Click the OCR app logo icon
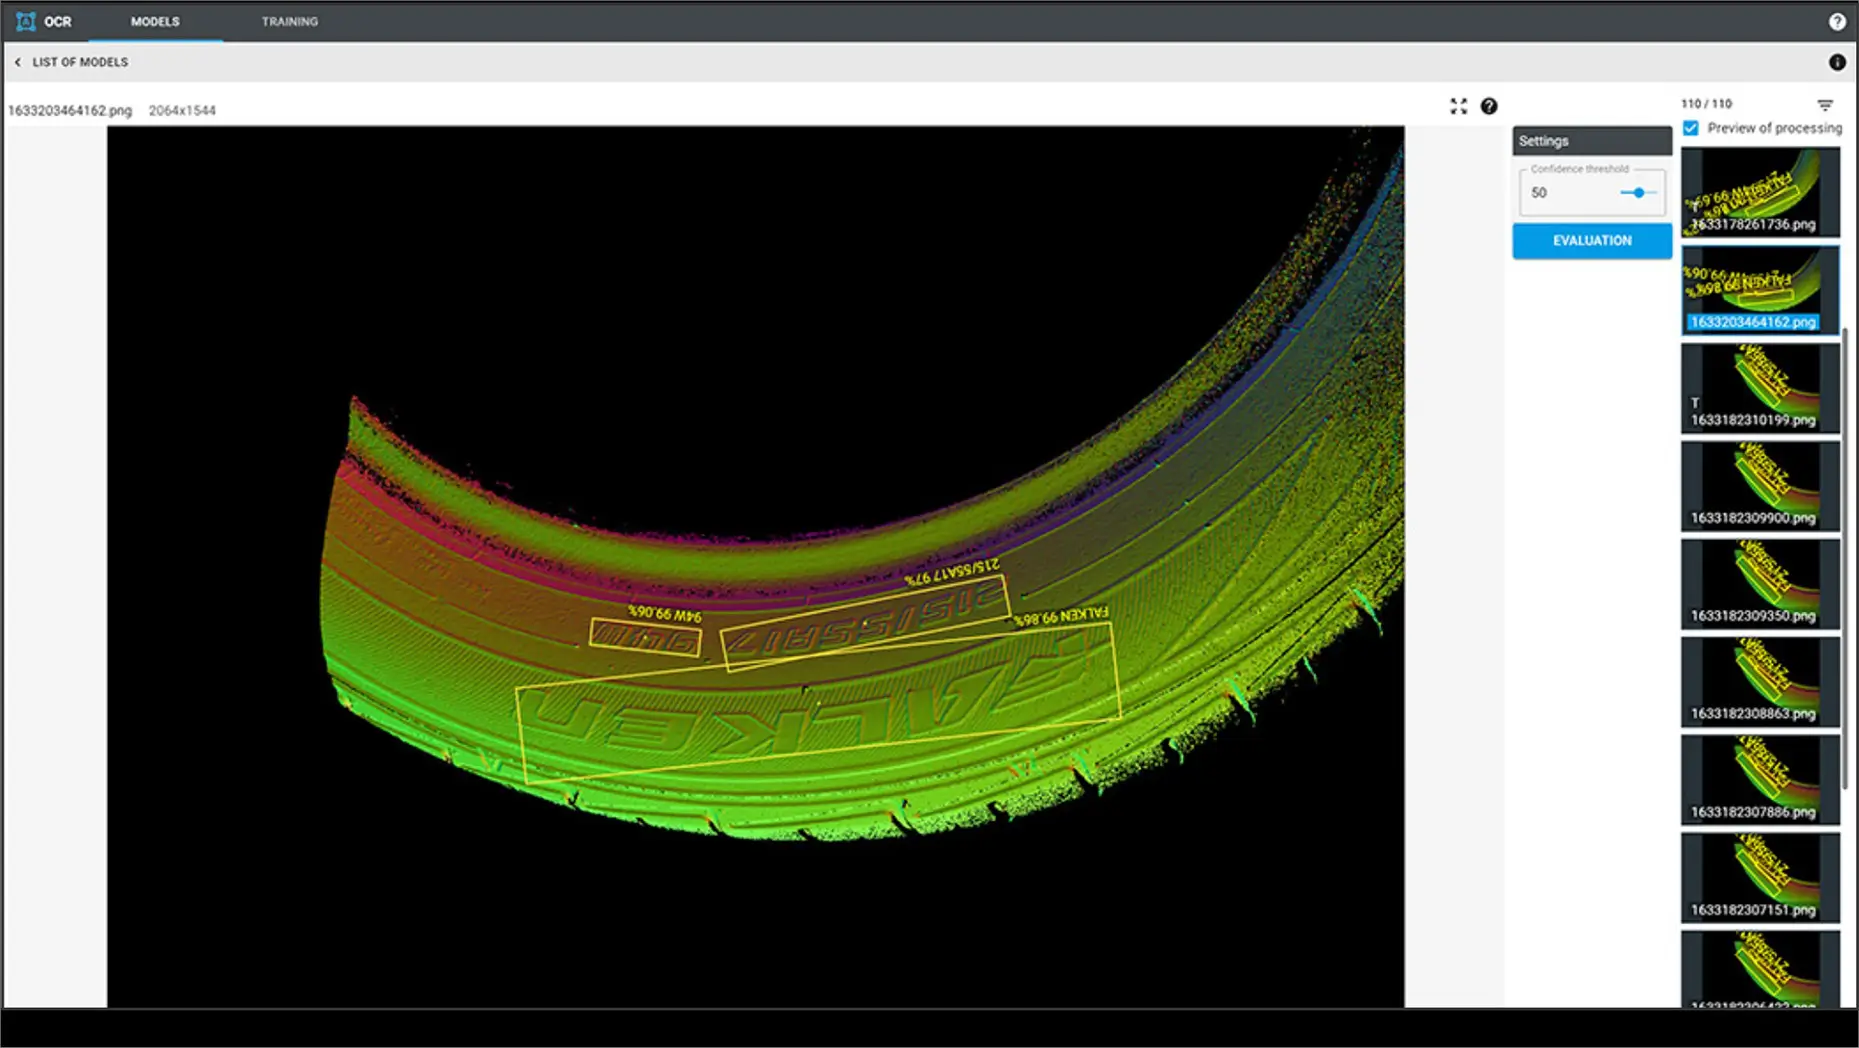This screenshot has height=1048, width=1859. click(x=26, y=21)
